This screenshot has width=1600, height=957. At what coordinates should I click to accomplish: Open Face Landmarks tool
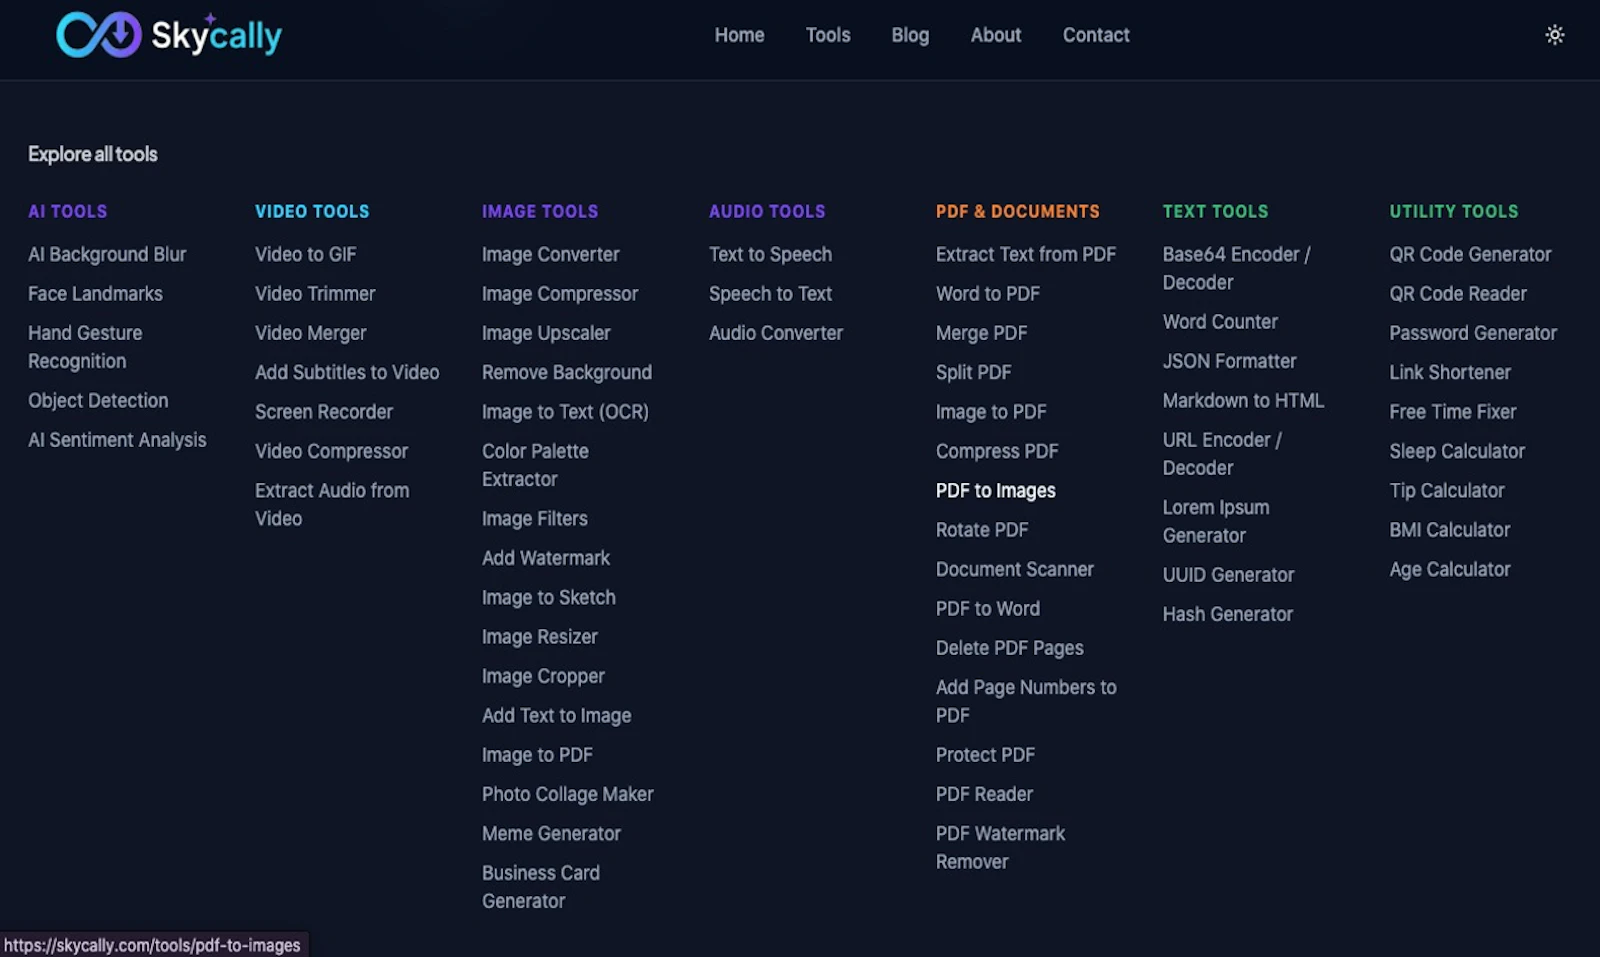[x=95, y=294]
